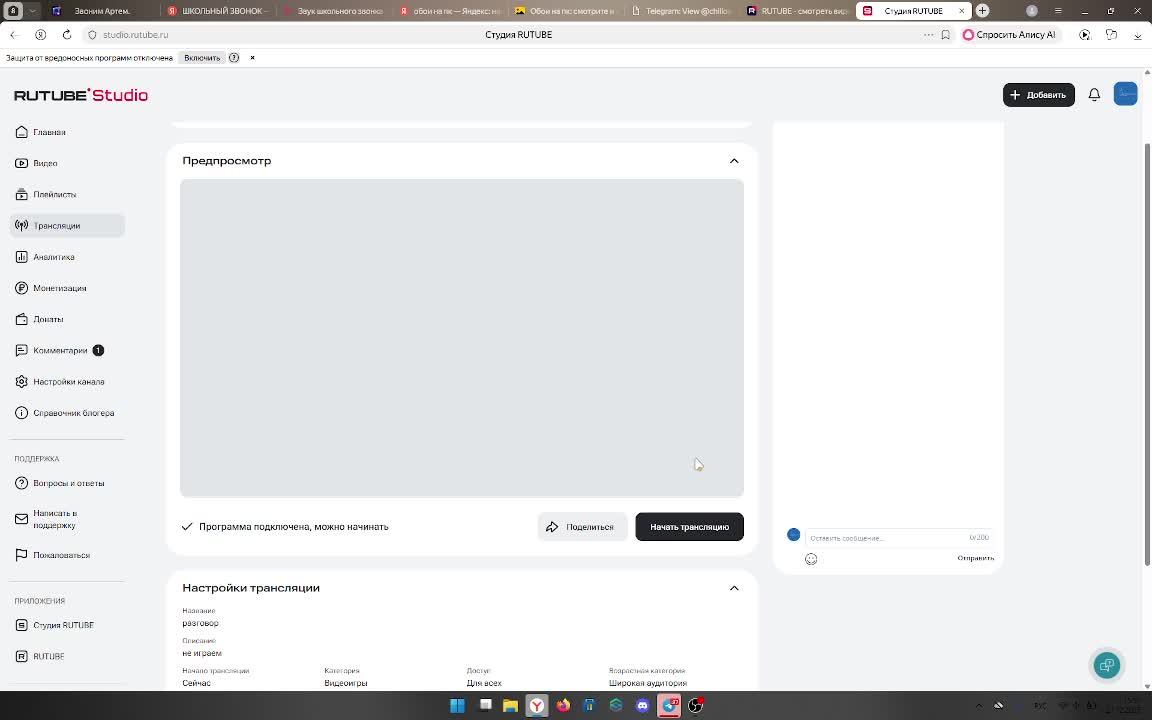Open Firefox from taskbar

click(564, 706)
